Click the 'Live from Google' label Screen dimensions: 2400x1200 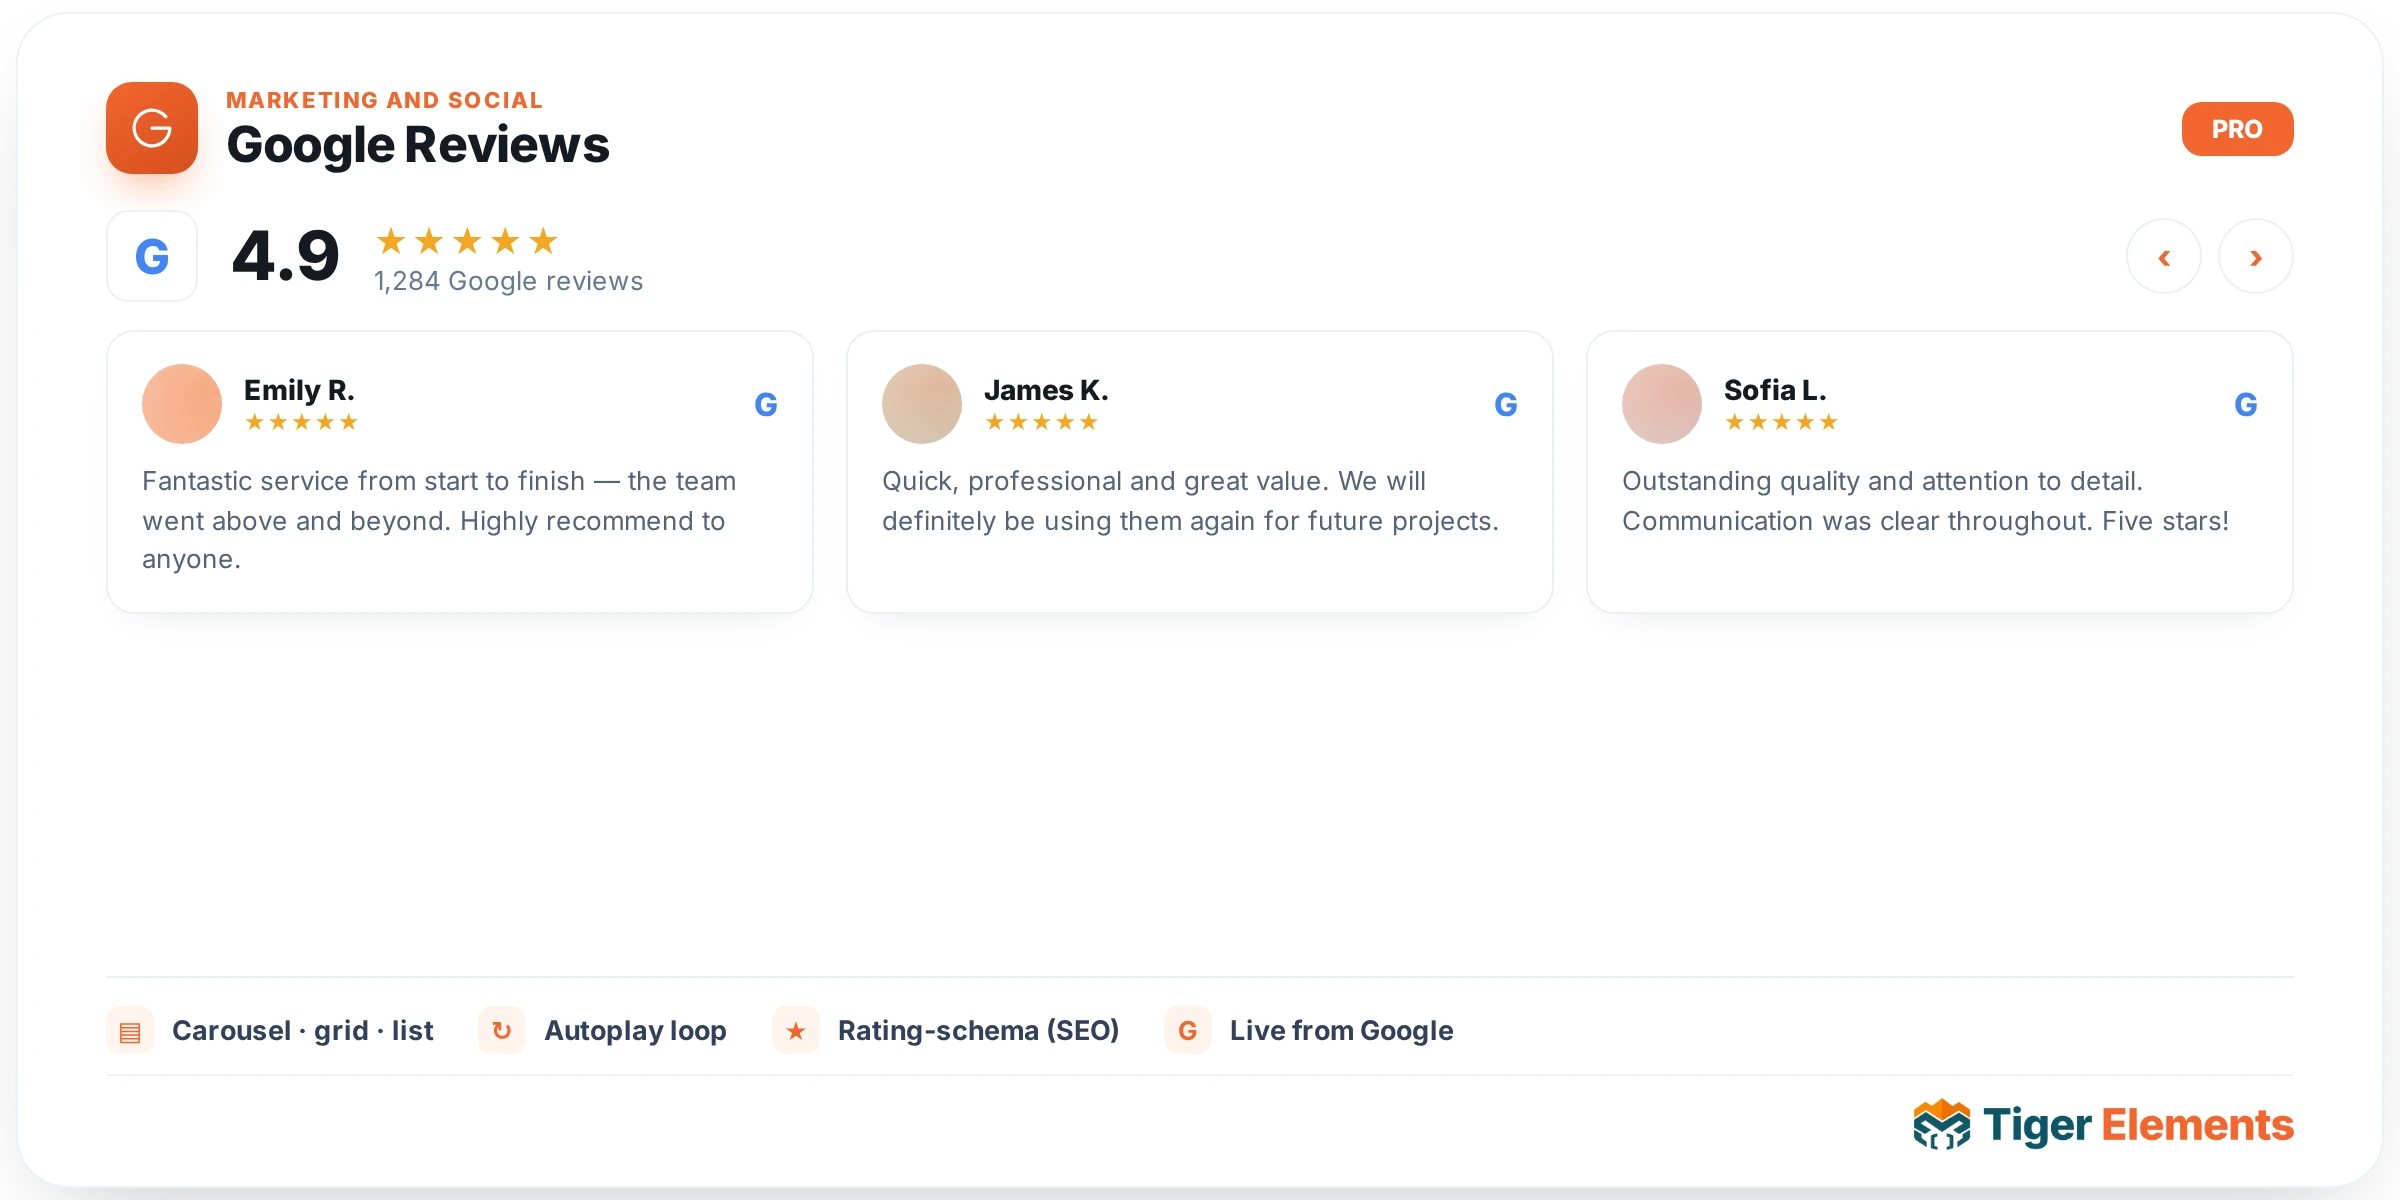pyautogui.click(x=1342, y=1031)
